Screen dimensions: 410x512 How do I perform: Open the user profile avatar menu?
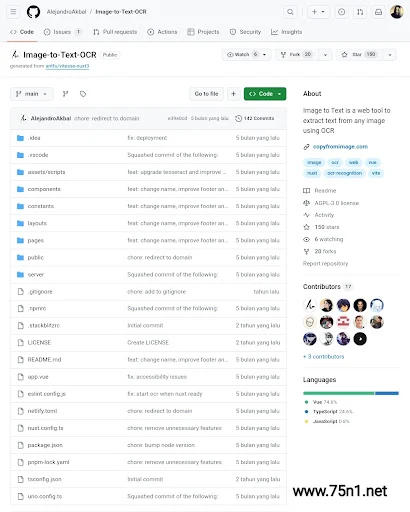397,12
